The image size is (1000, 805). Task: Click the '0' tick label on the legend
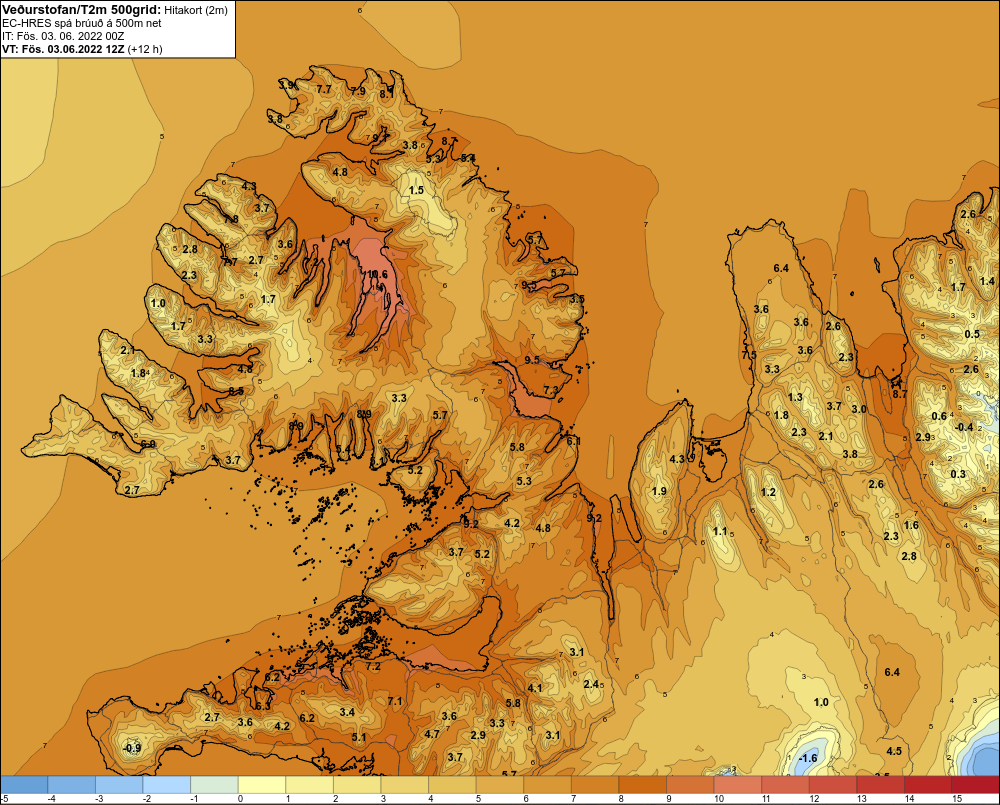[x=240, y=799]
